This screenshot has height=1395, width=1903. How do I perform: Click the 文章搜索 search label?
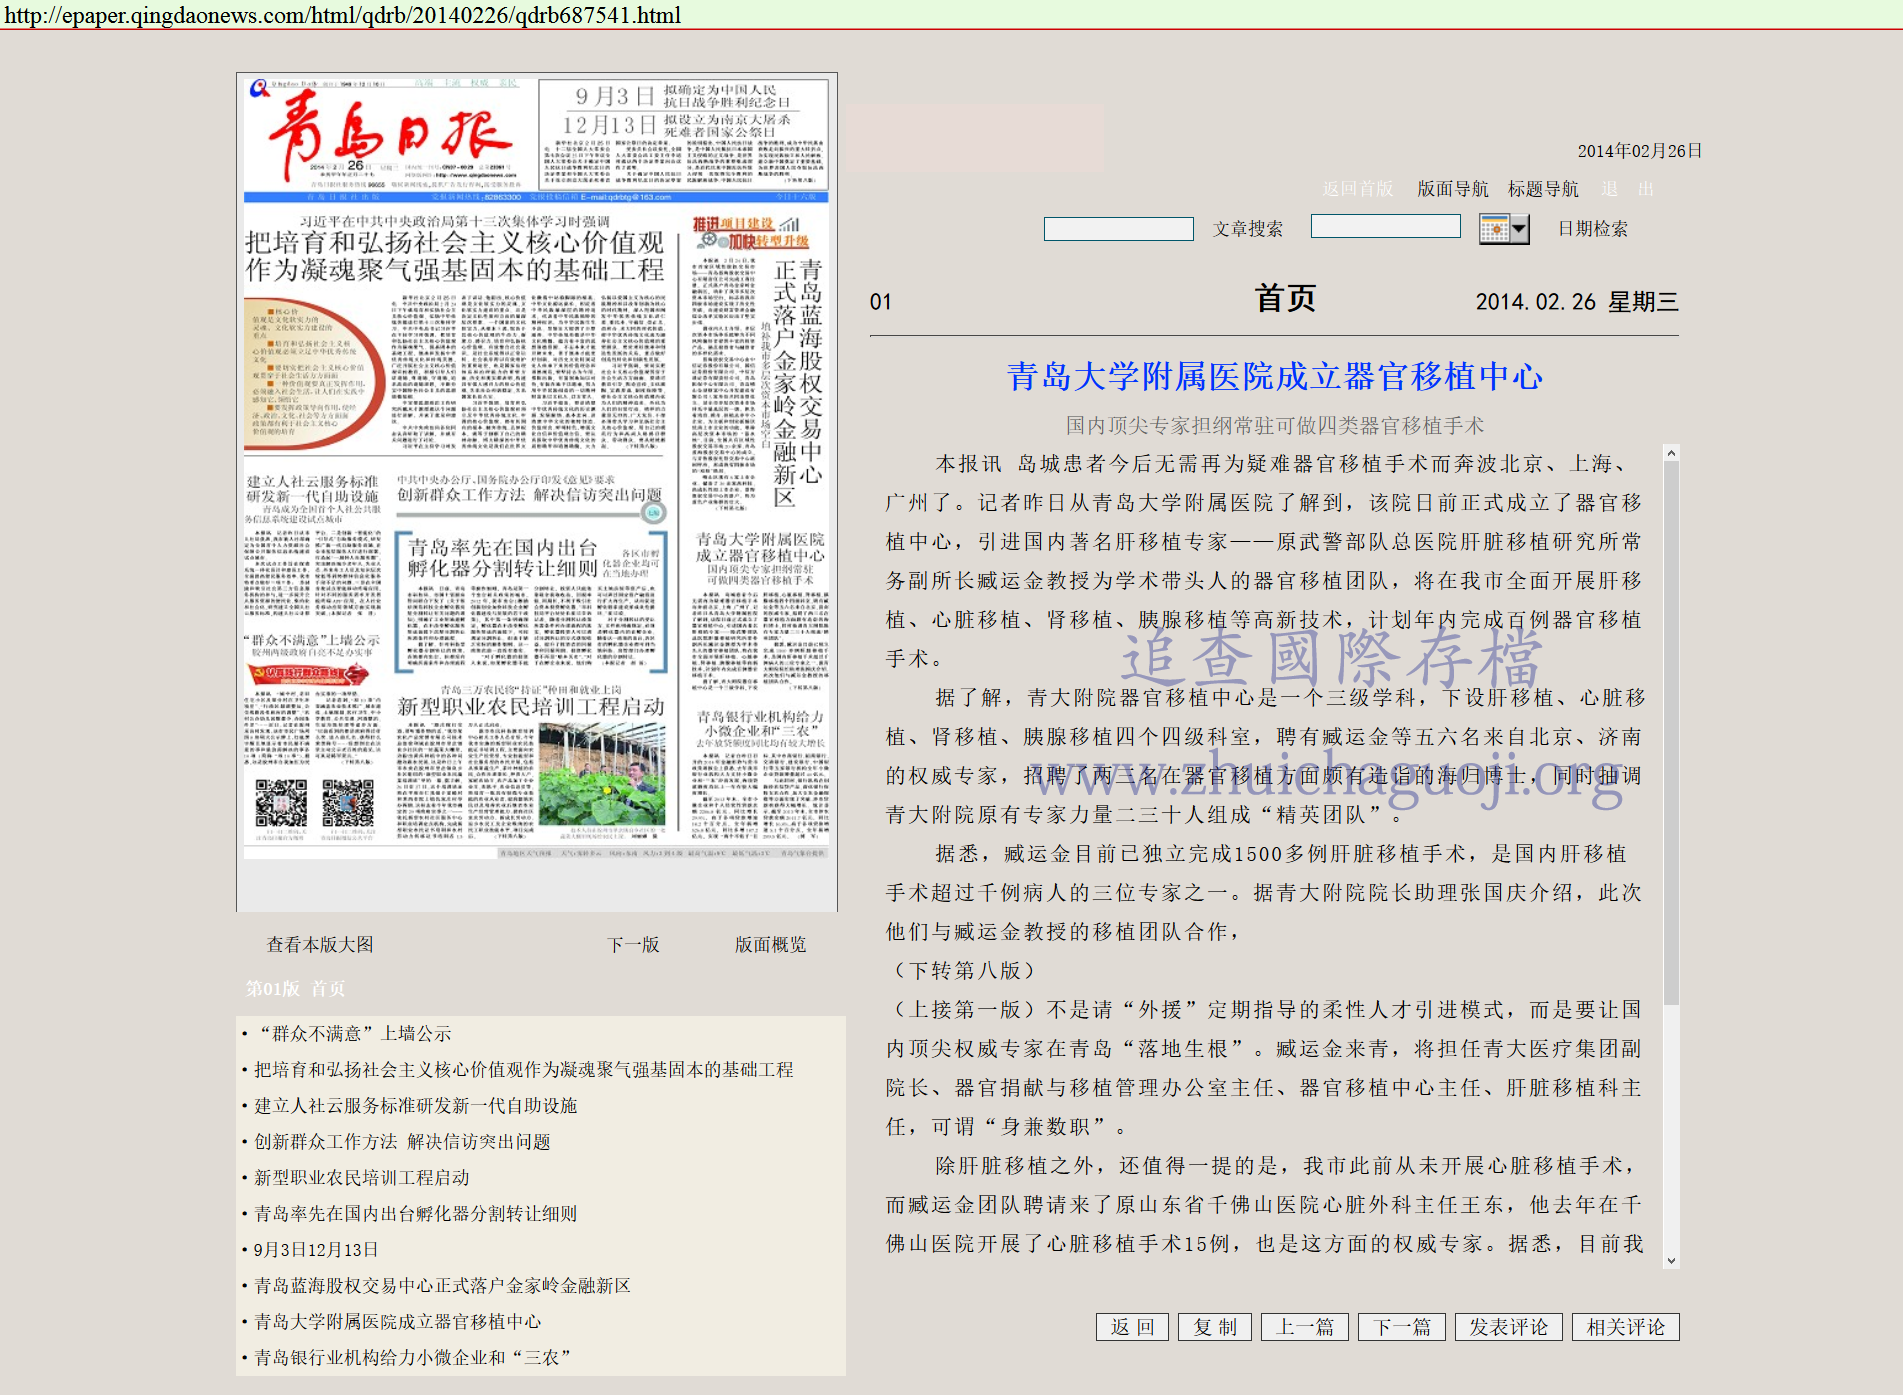click(1247, 229)
